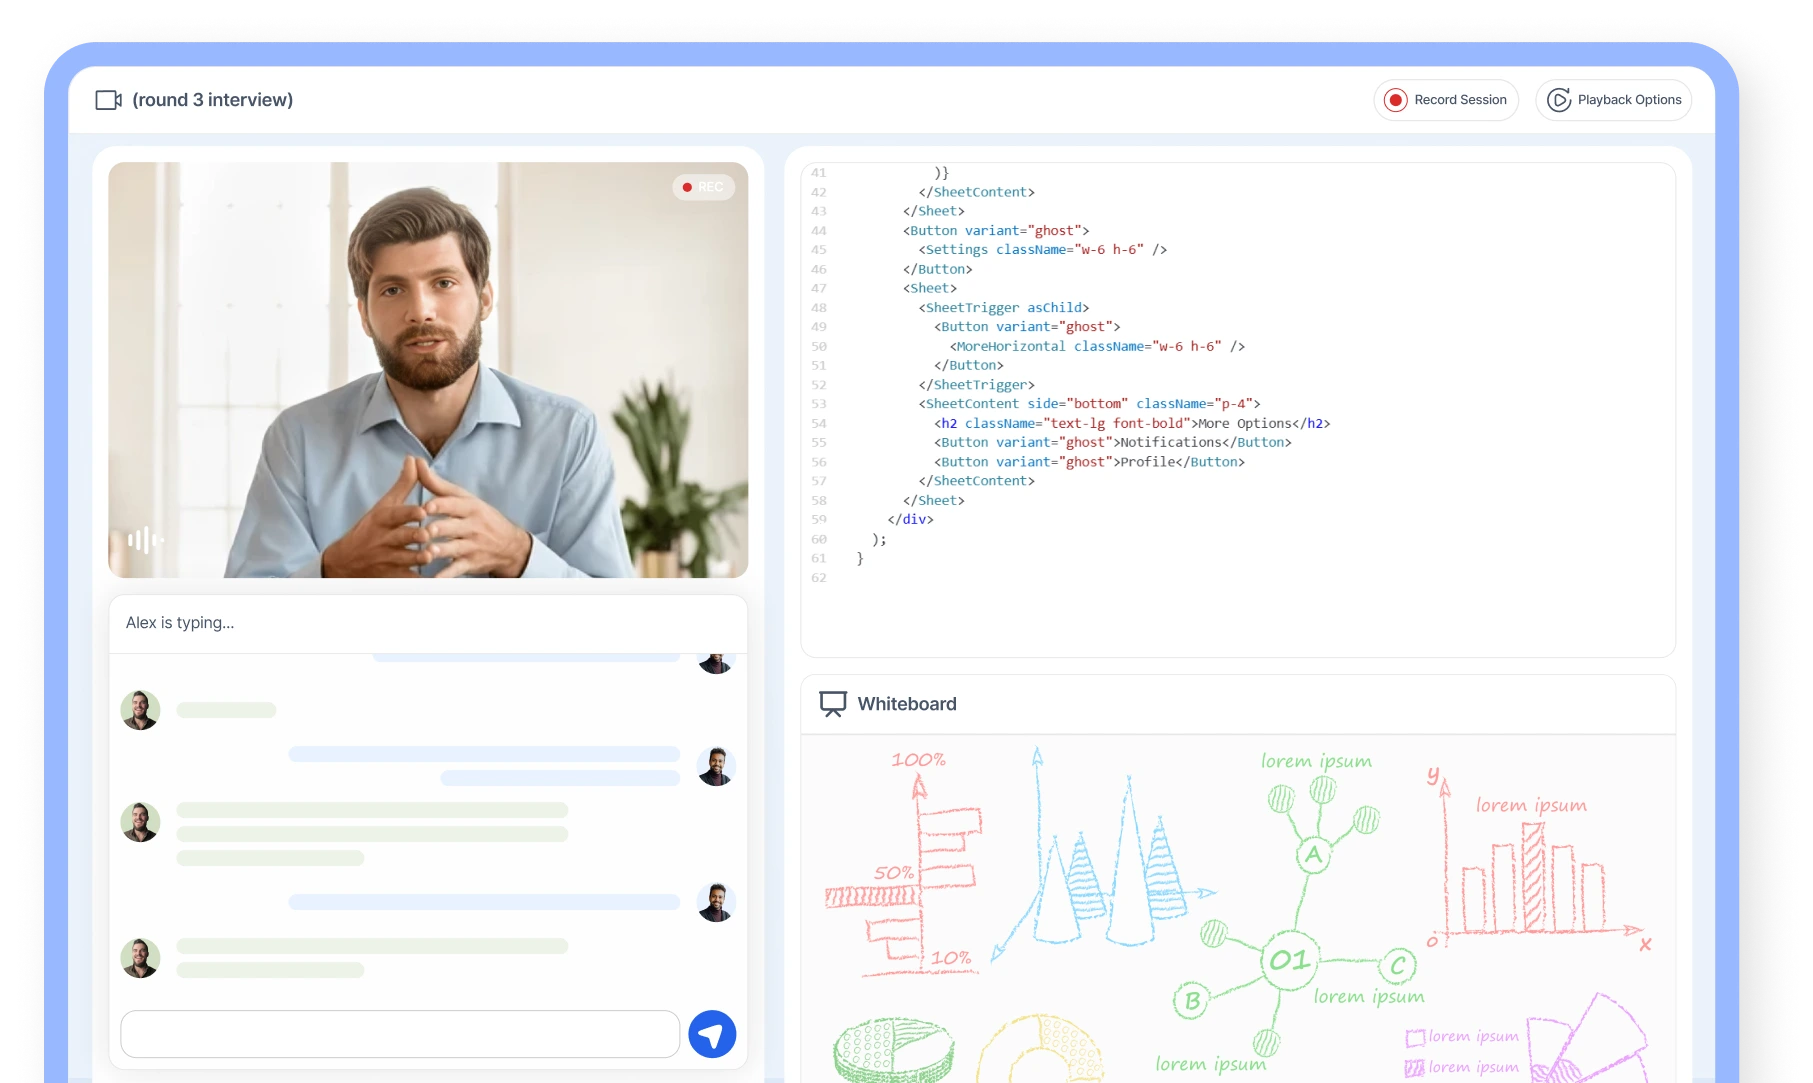Click the 10% label on whiteboard
The width and height of the screenshot is (1813, 1083).
[x=951, y=958]
